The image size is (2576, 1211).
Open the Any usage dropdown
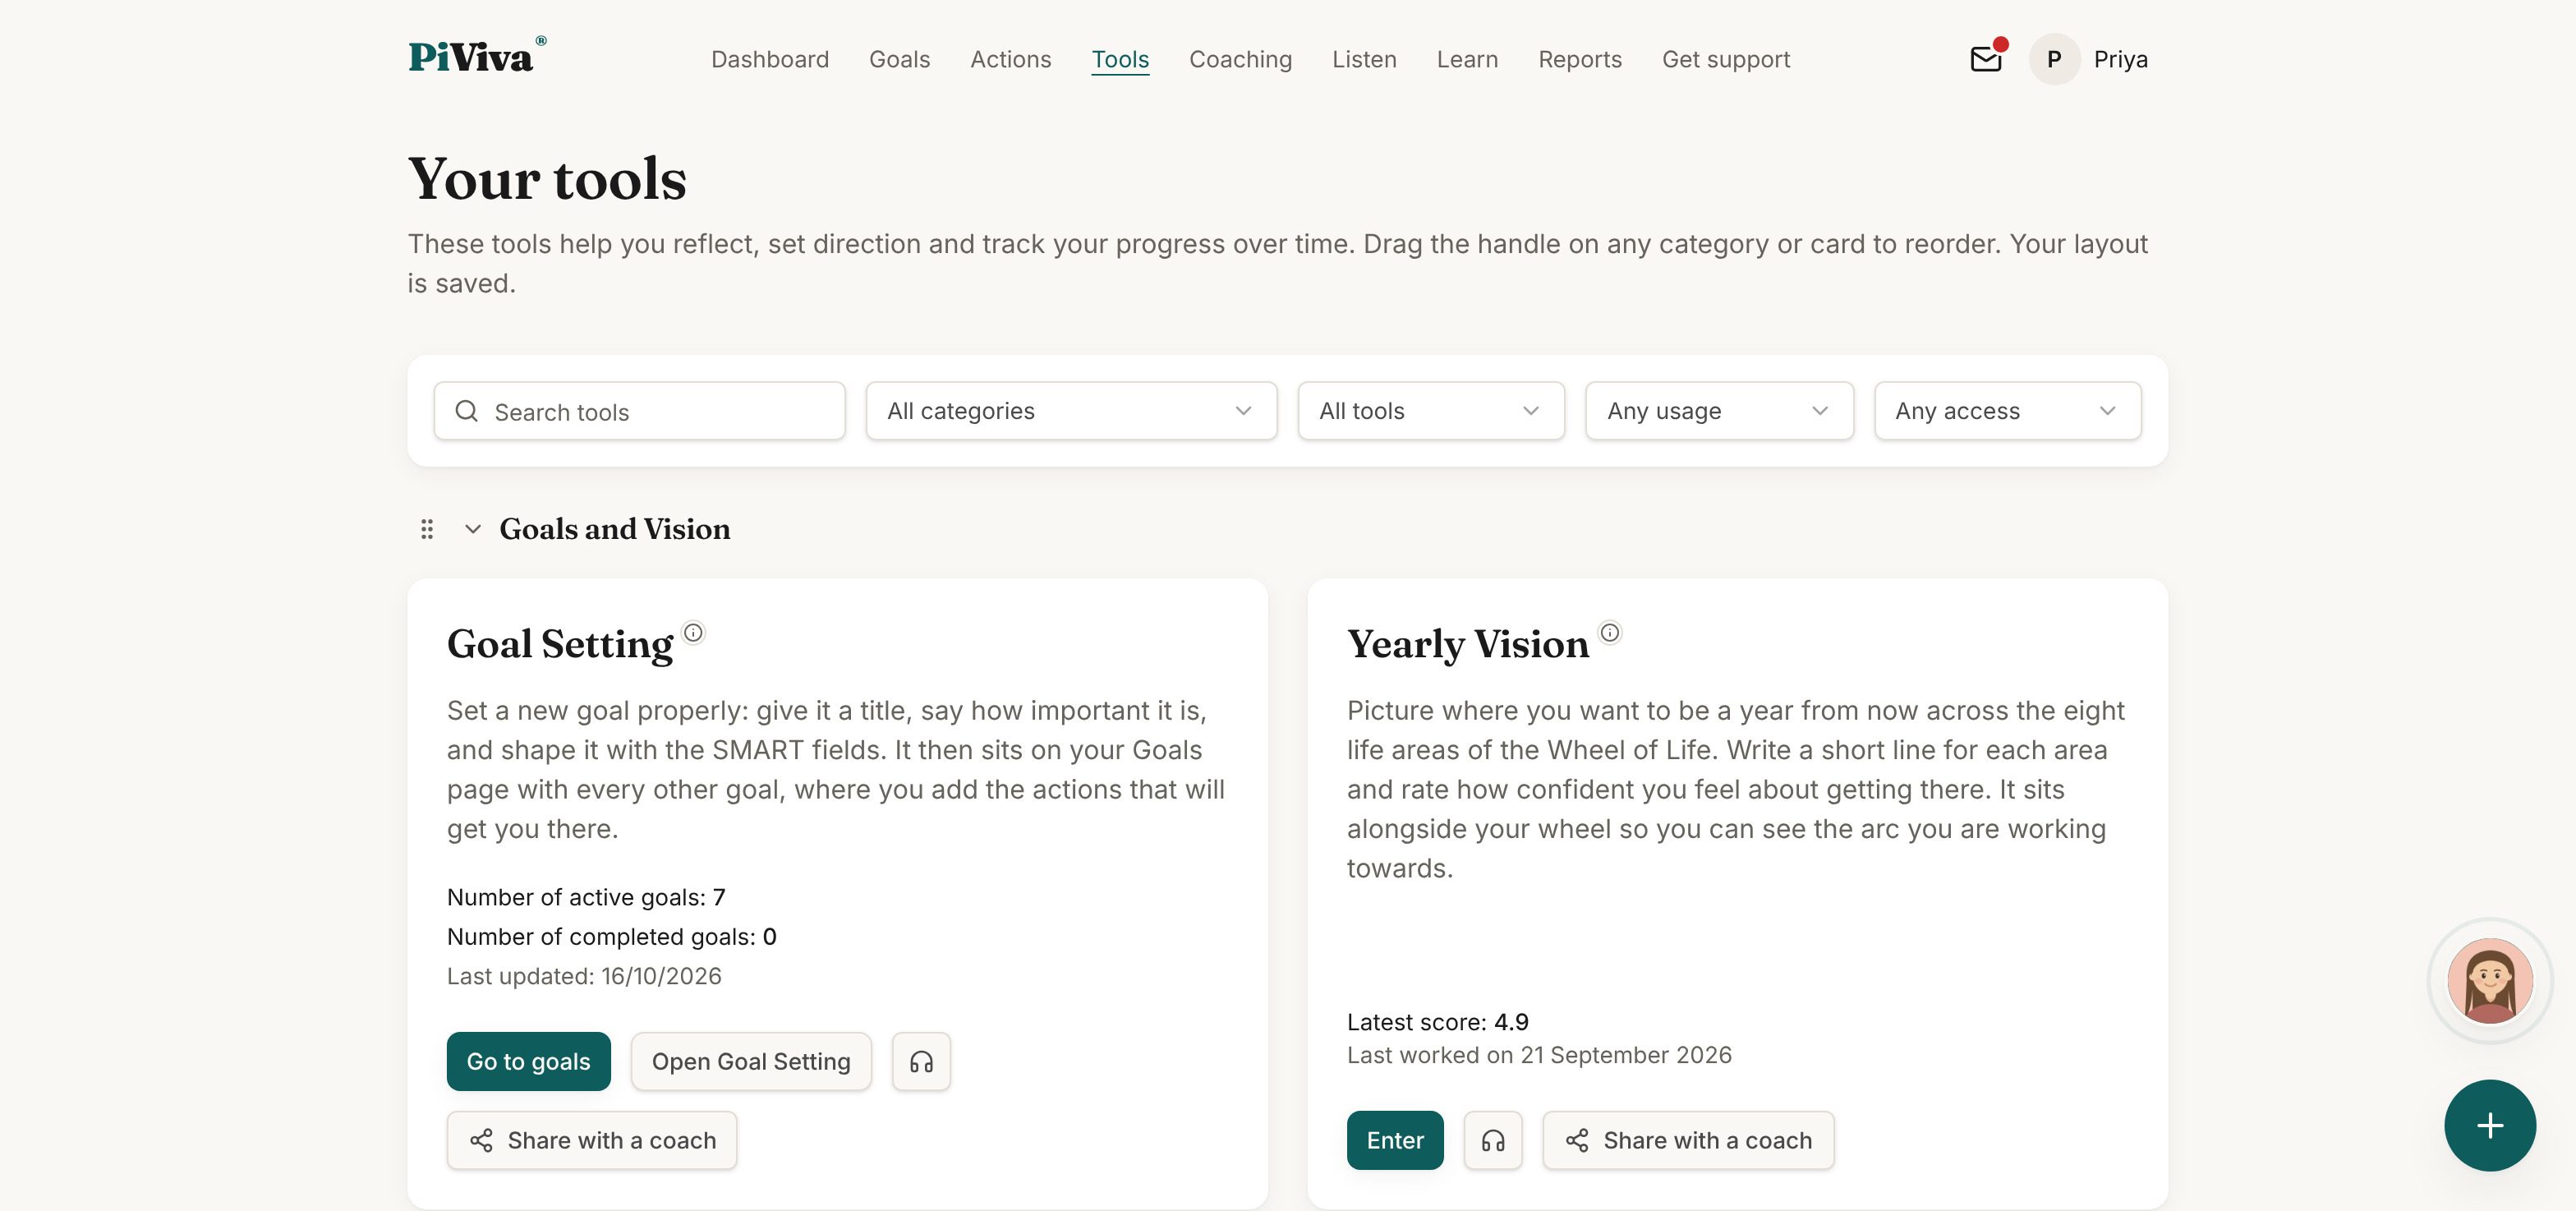point(1719,411)
